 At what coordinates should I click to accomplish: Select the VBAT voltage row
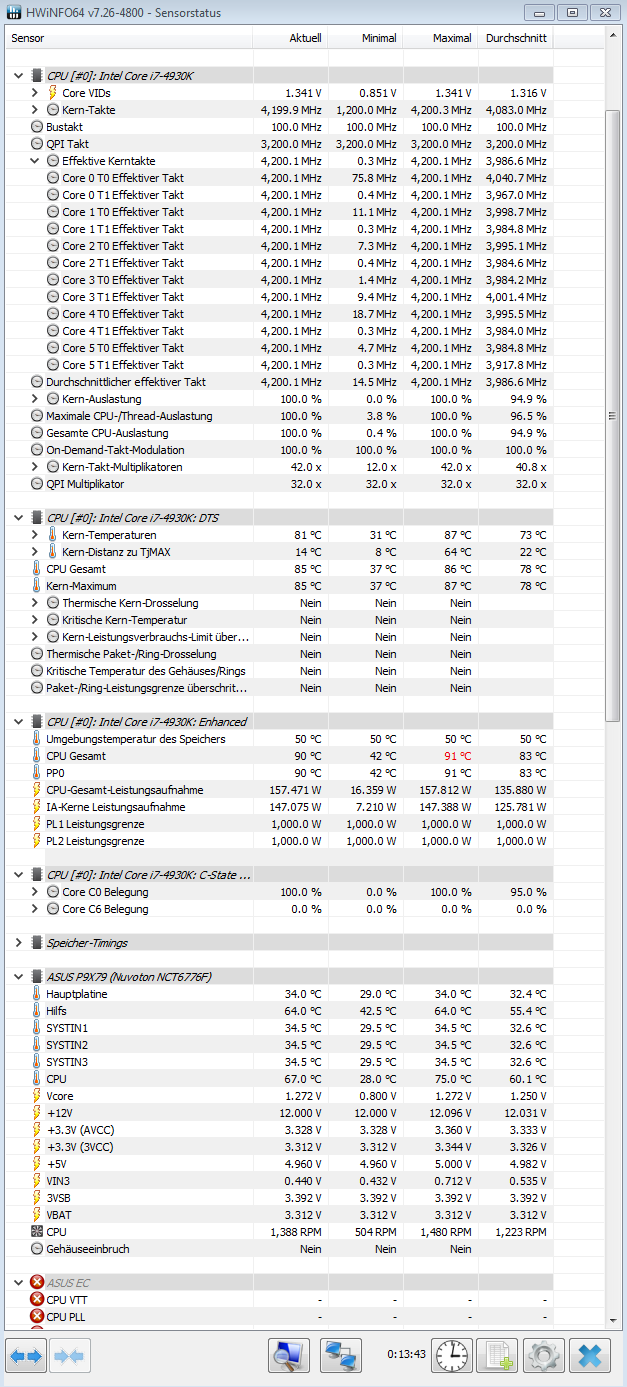click(279, 1215)
